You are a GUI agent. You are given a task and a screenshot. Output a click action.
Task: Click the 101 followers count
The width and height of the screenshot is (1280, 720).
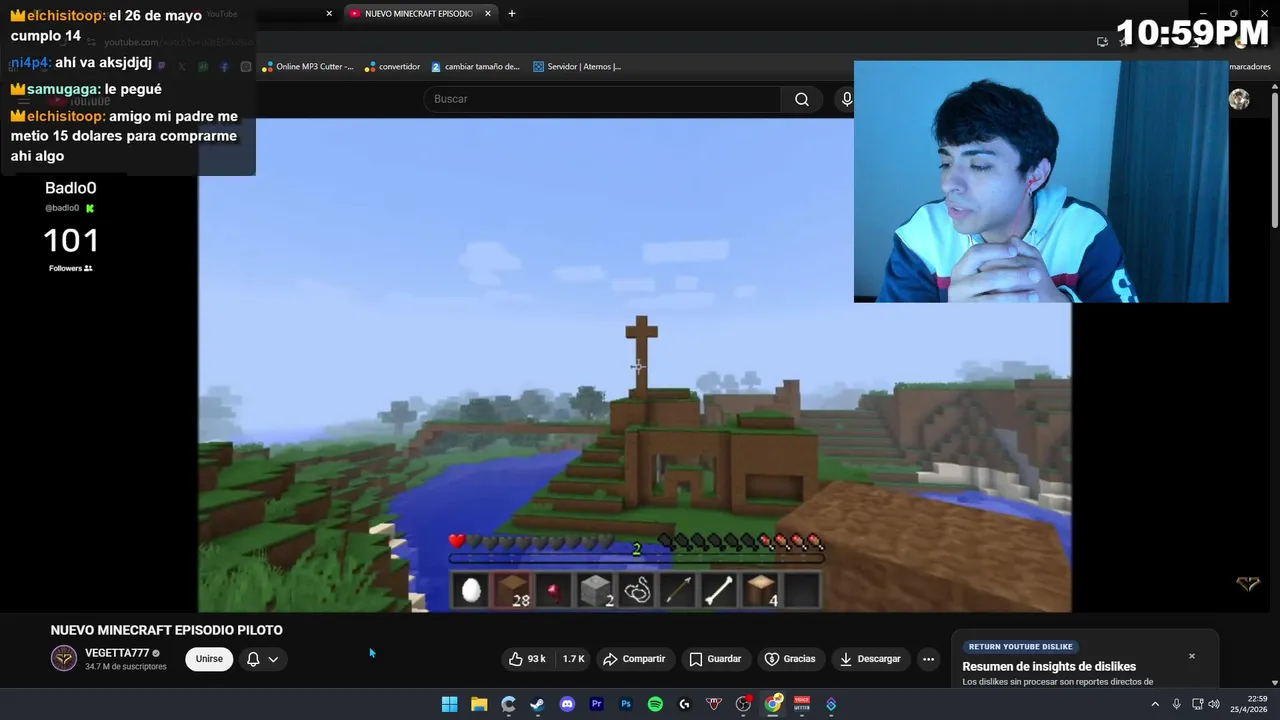(x=71, y=241)
